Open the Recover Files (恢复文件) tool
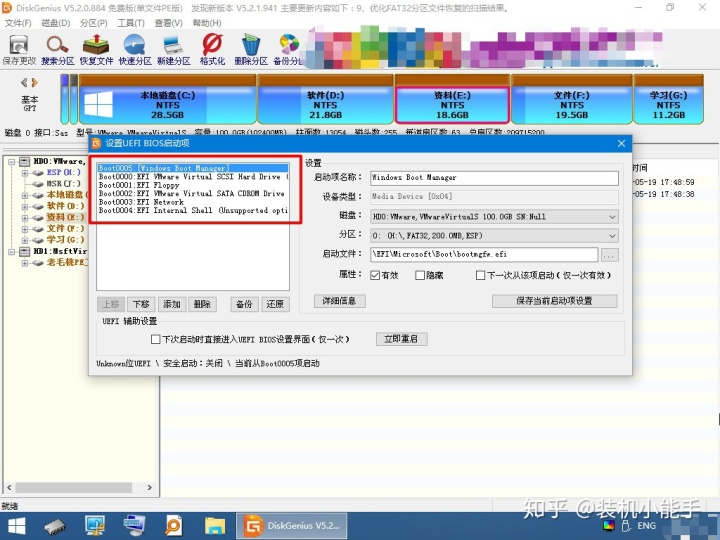Image resolution: width=720 pixels, height=540 pixels. tap(96, 50)
